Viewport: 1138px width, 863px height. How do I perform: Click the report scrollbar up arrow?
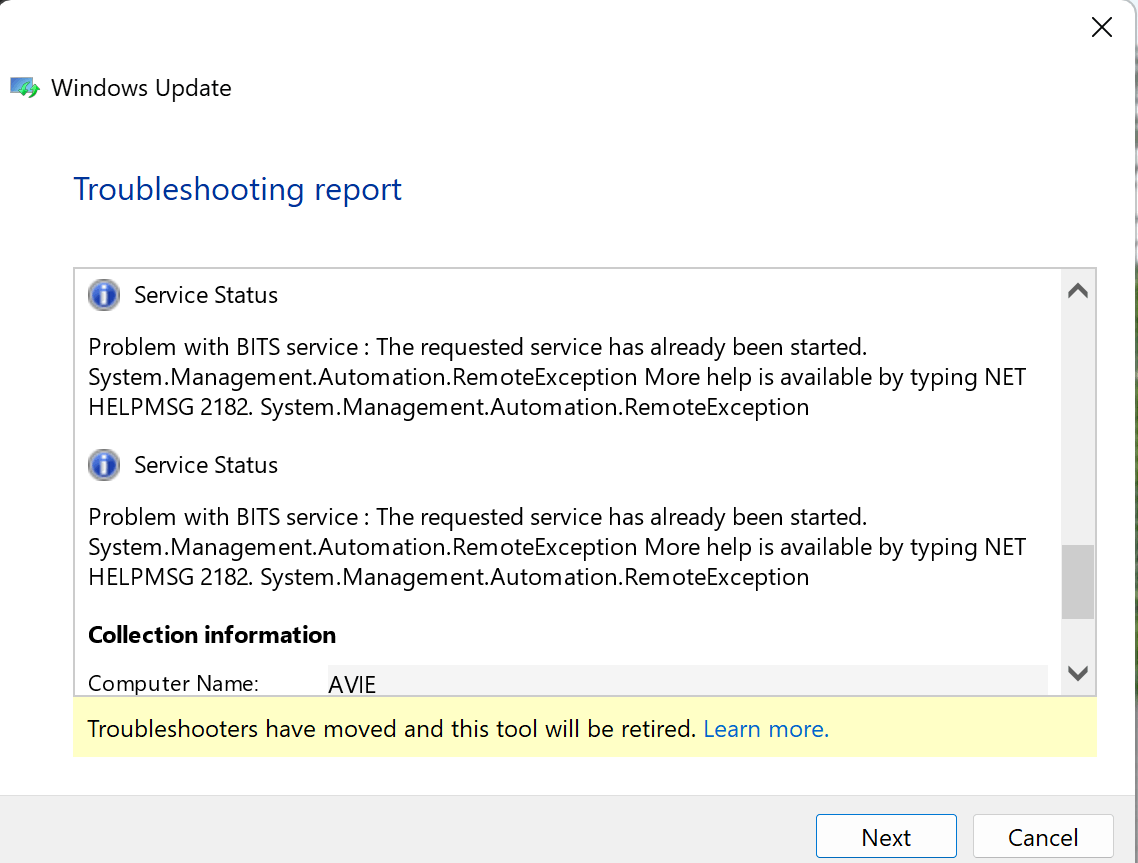point(1078,291)
